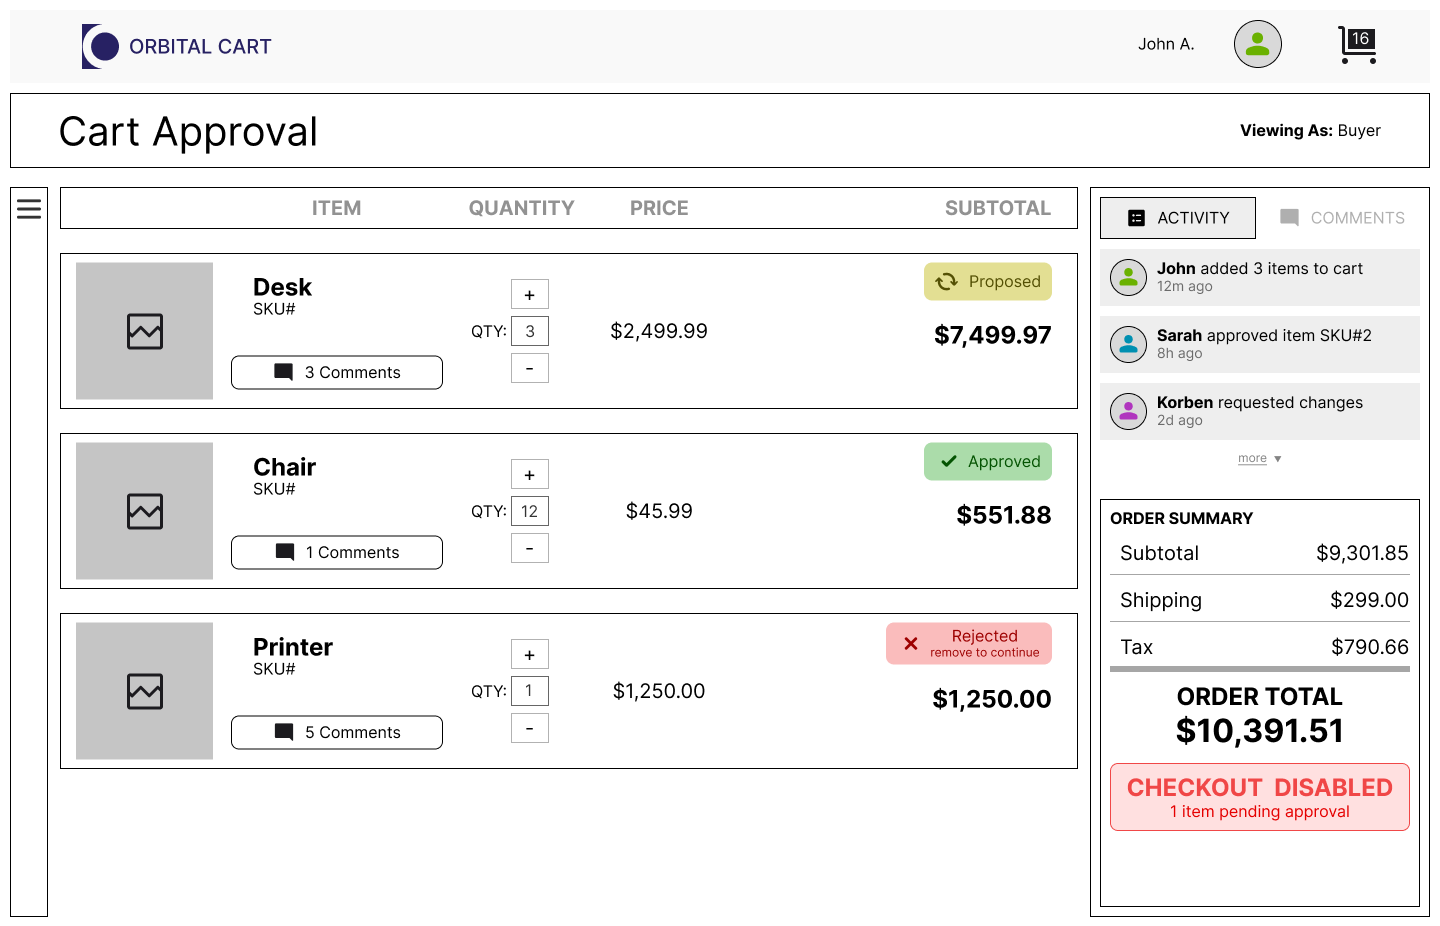Increase the Desk quantity with plus button
This screenshot has width=1440, height=926.
pos(530,294)
